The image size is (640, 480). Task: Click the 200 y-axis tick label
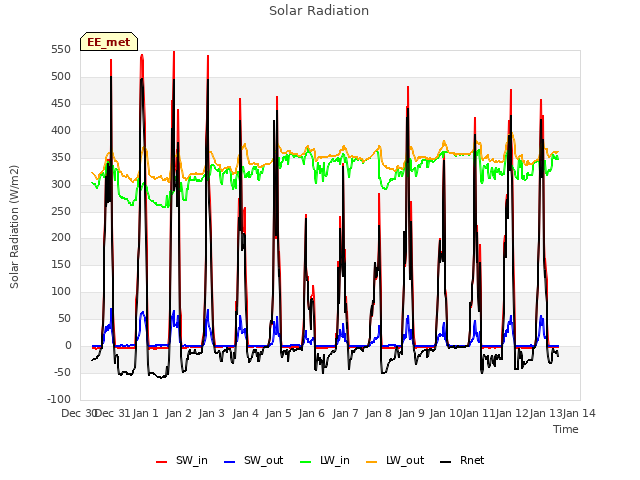point(61,238)
